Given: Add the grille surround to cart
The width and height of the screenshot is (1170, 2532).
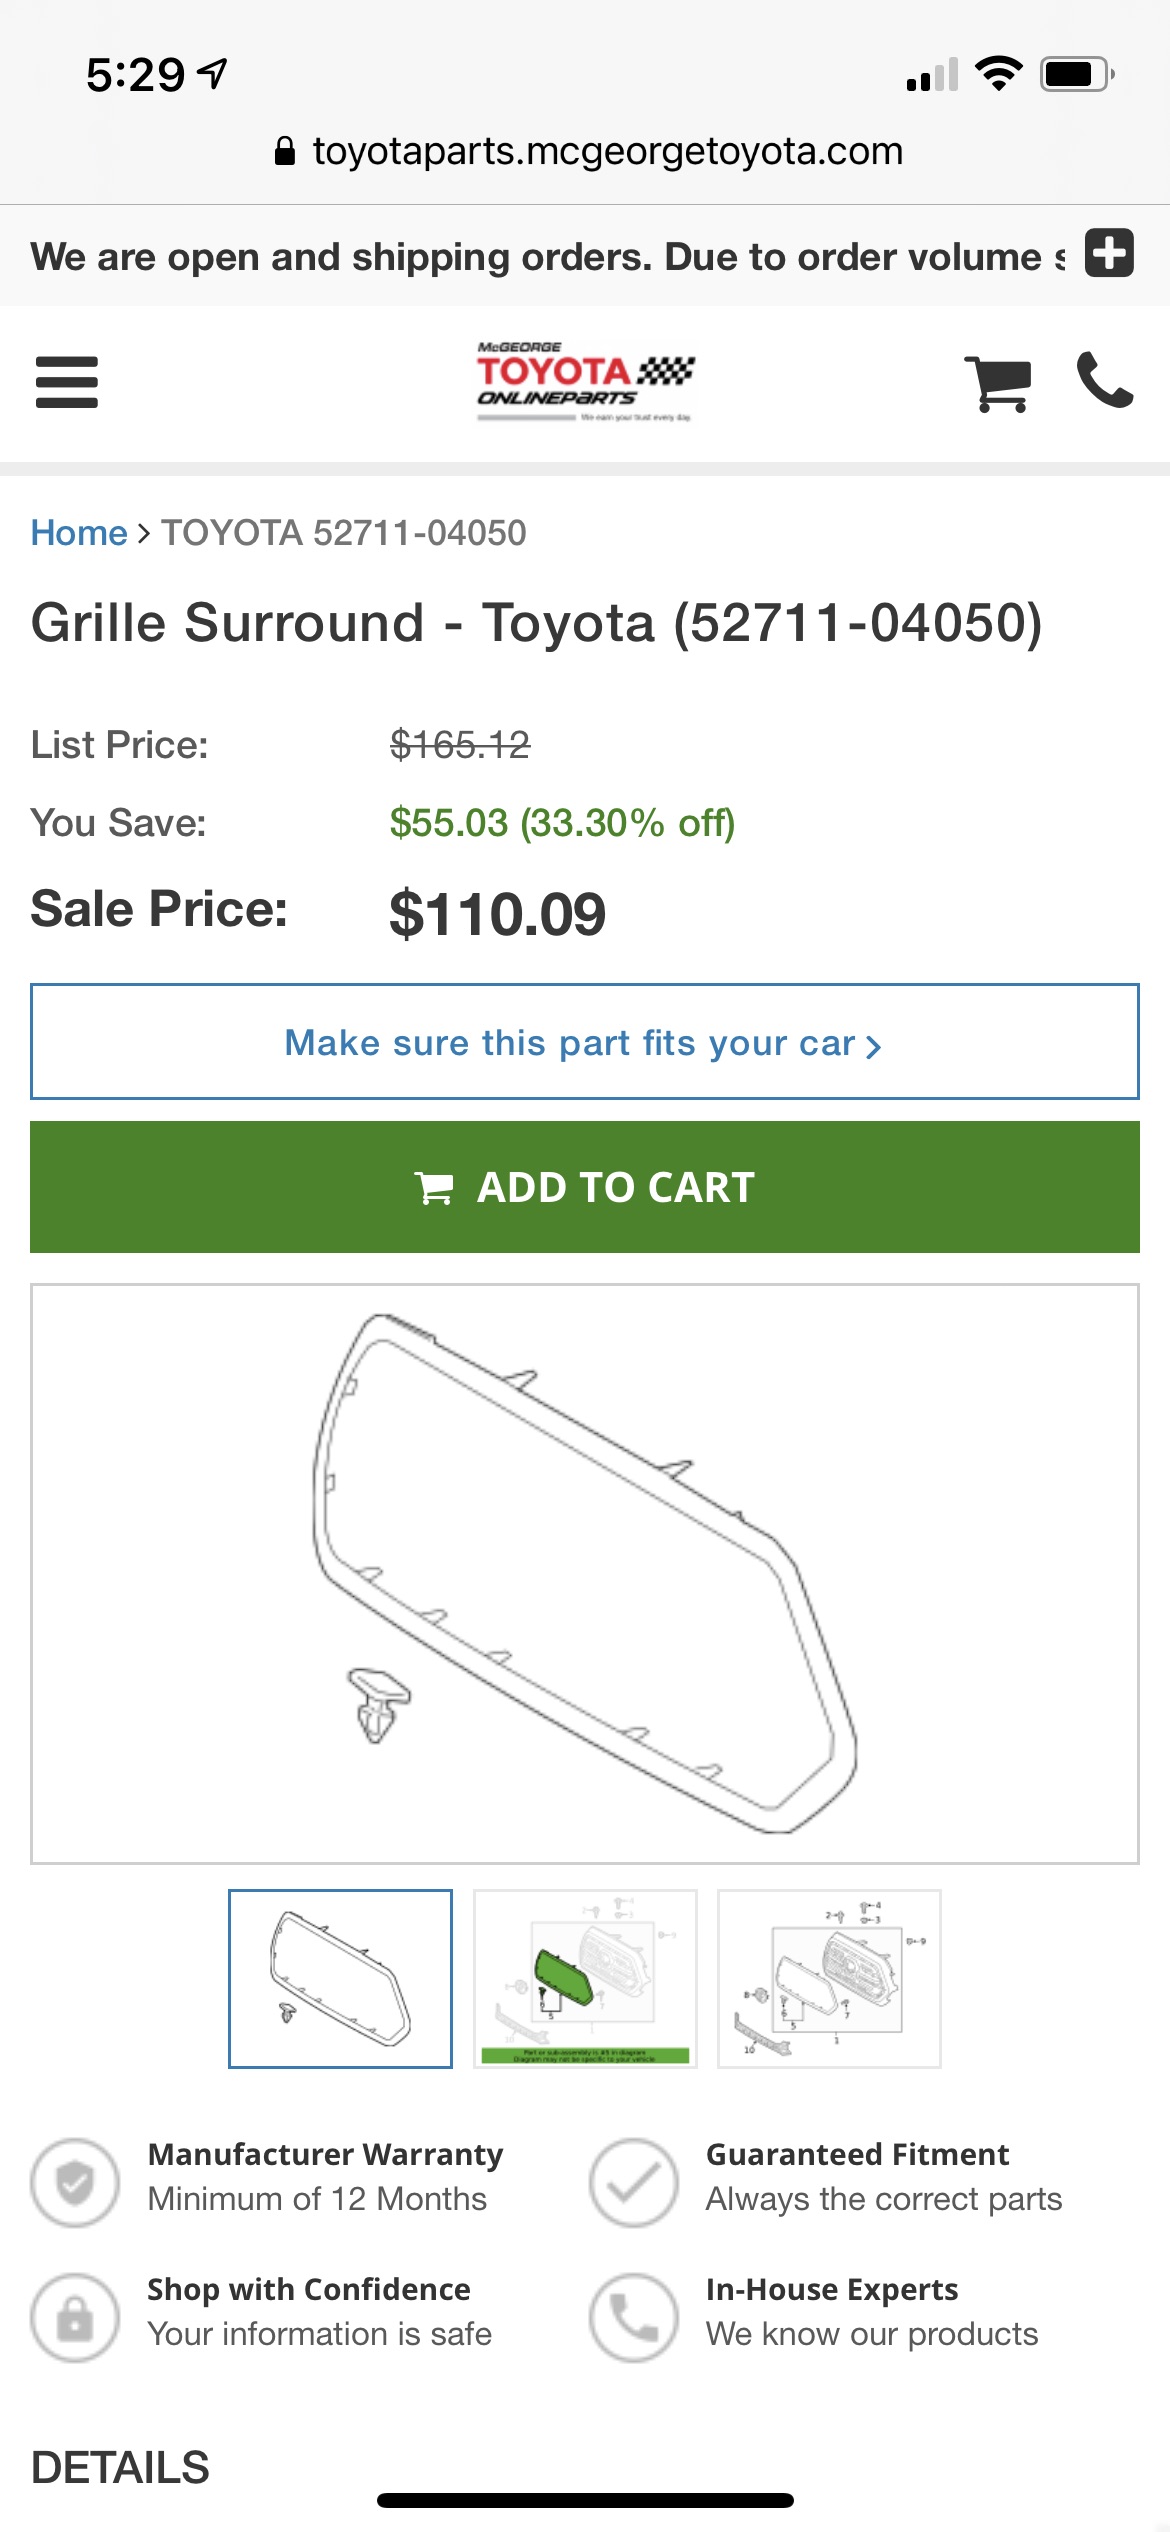Looking at the screenshot, I should (x=585, y=1187).
